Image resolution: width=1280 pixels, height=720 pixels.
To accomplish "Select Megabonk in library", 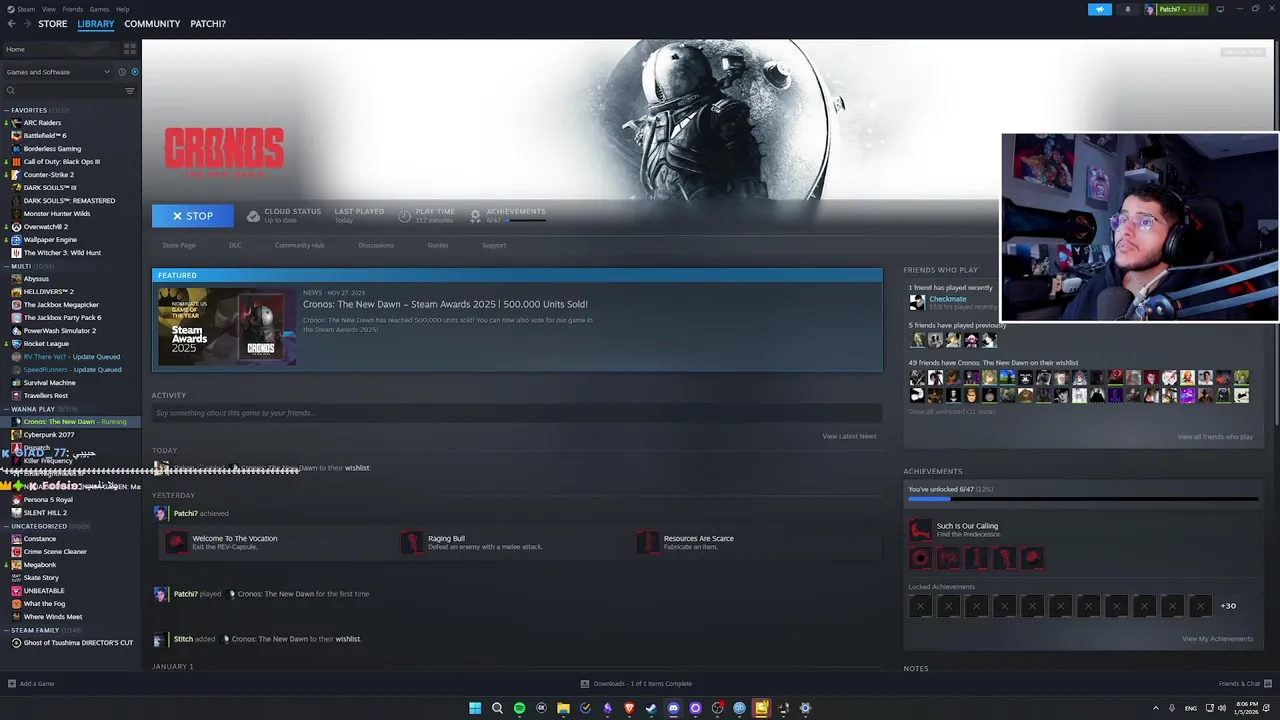I will (40, 565).
